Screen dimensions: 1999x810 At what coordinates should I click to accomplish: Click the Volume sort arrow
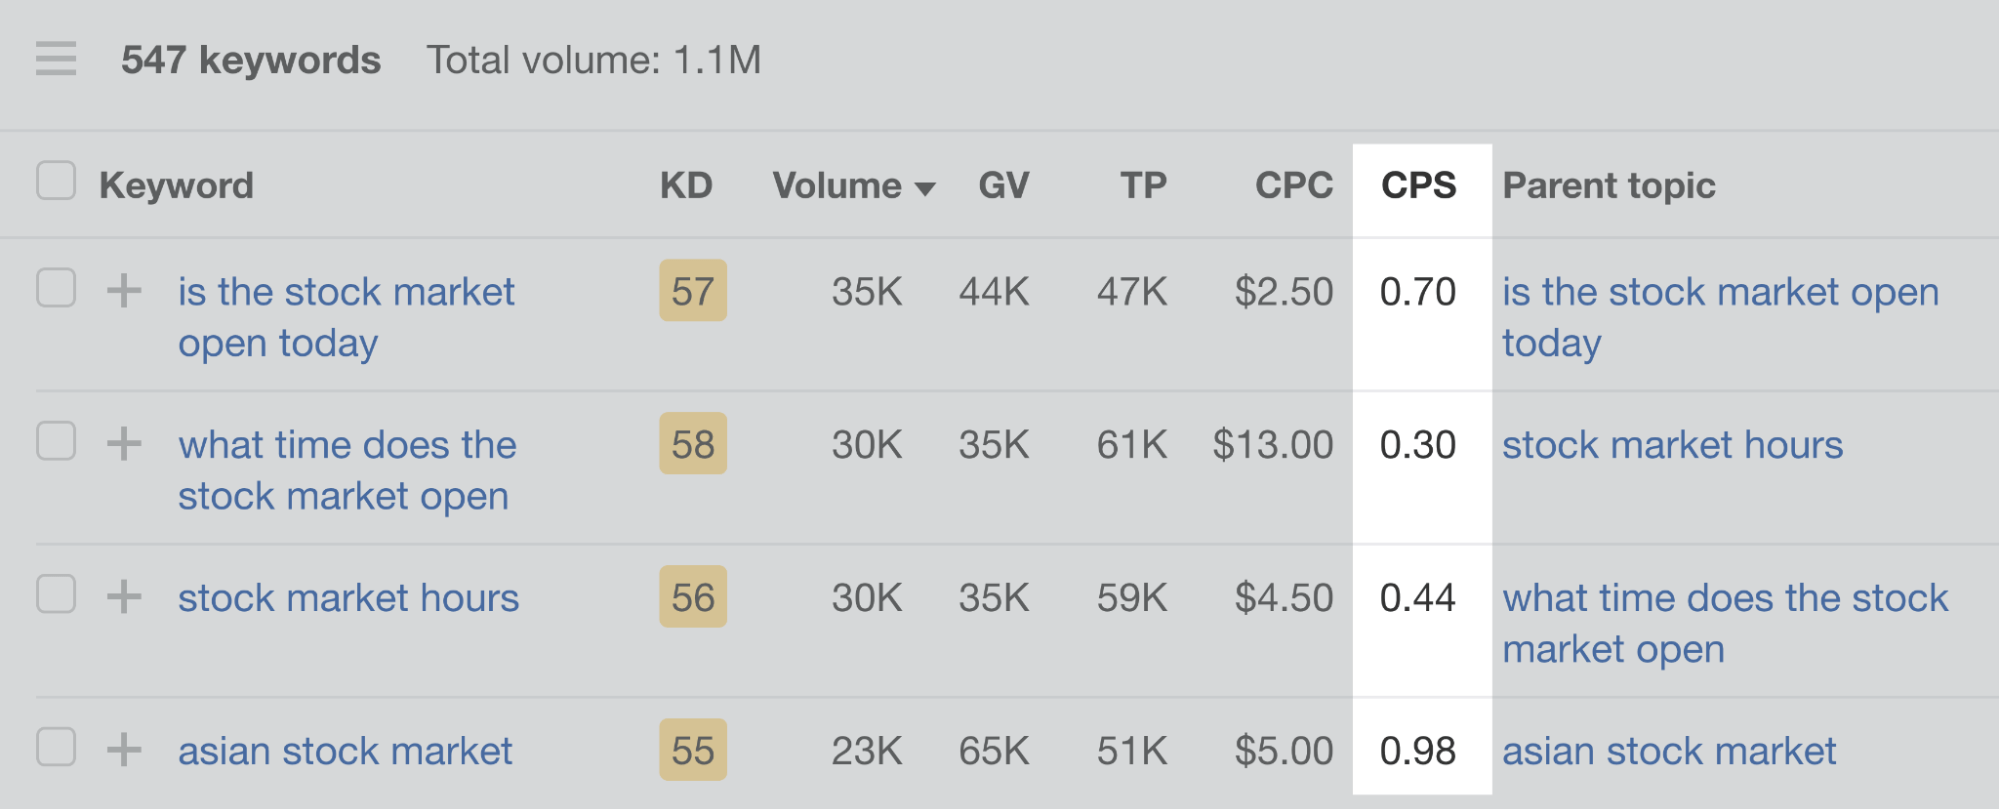click(925, 186)
